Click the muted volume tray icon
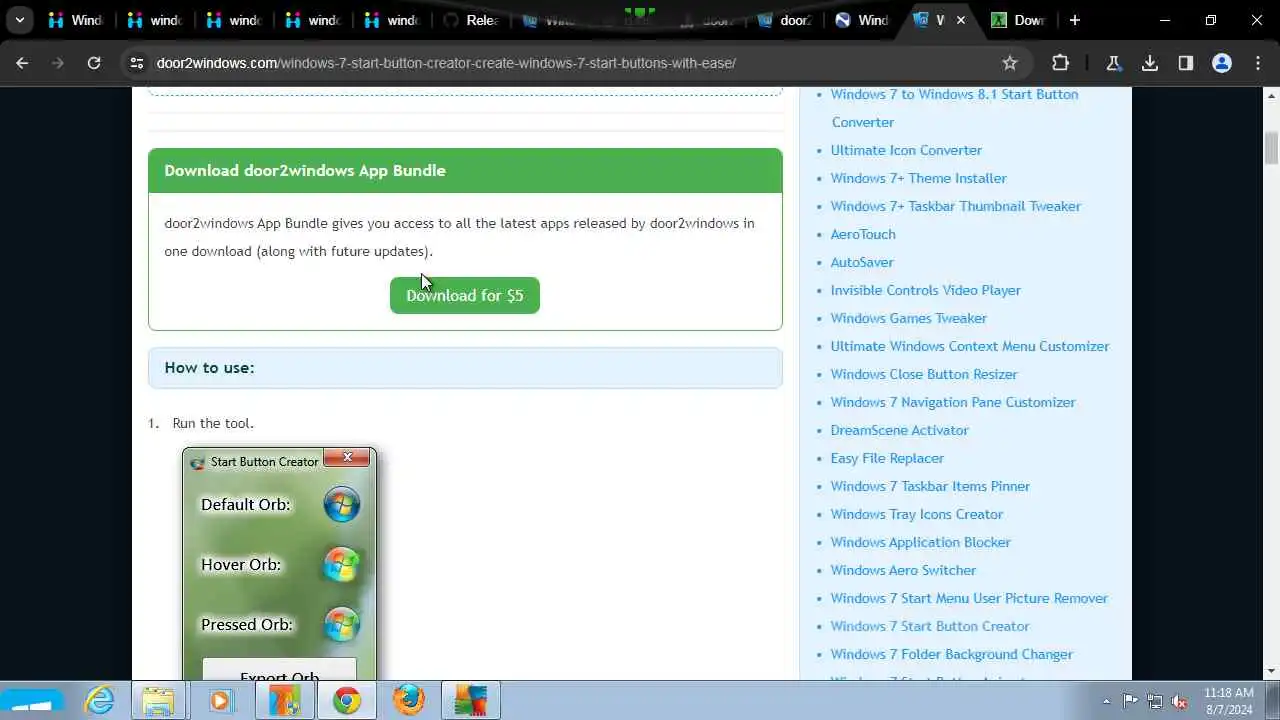Image resolution: width=1280 pixels, height=720 pixels. 1180,701
